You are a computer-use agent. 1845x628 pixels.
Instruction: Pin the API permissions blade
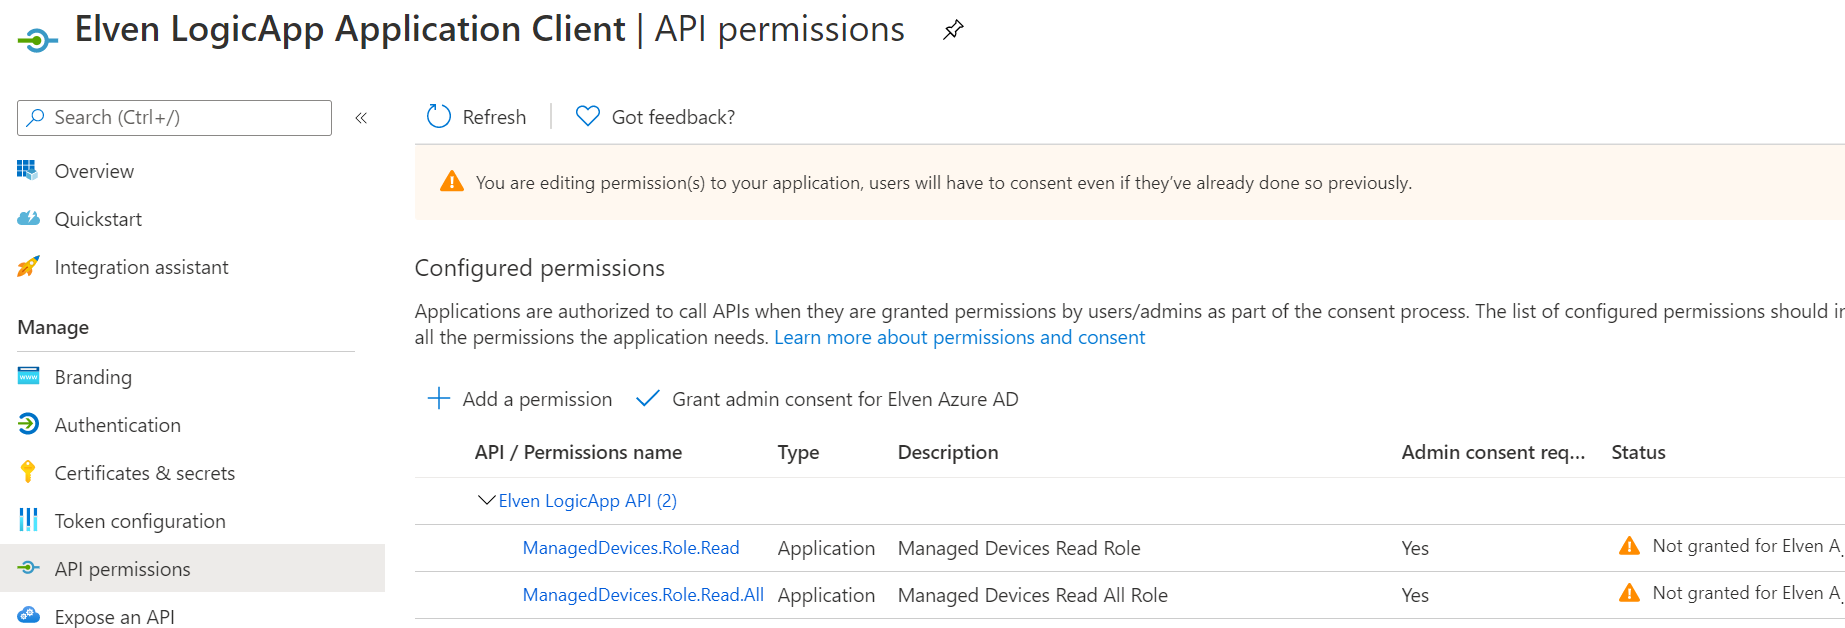click(x=953, y=30)
